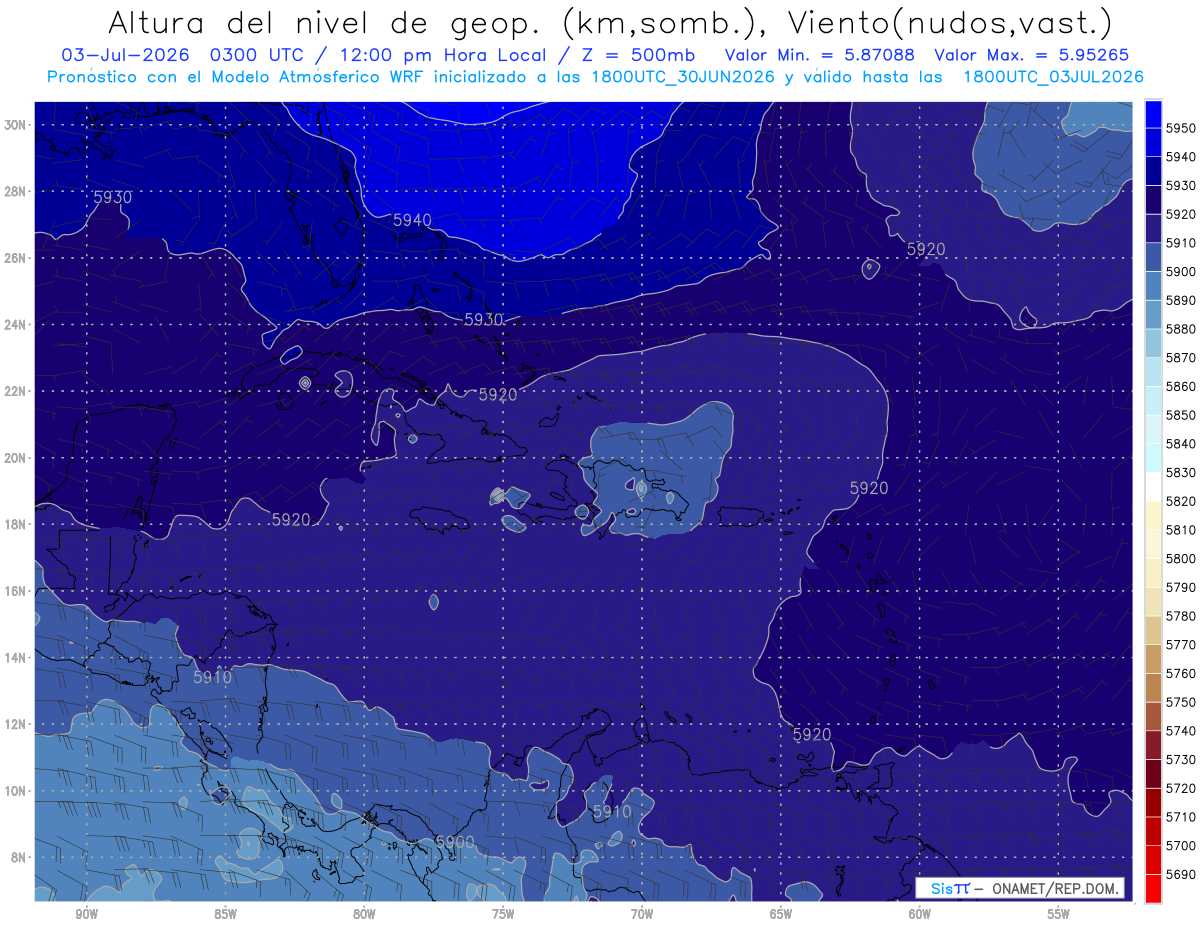Click the 14N latitude axis label

(x=16, y=658)
